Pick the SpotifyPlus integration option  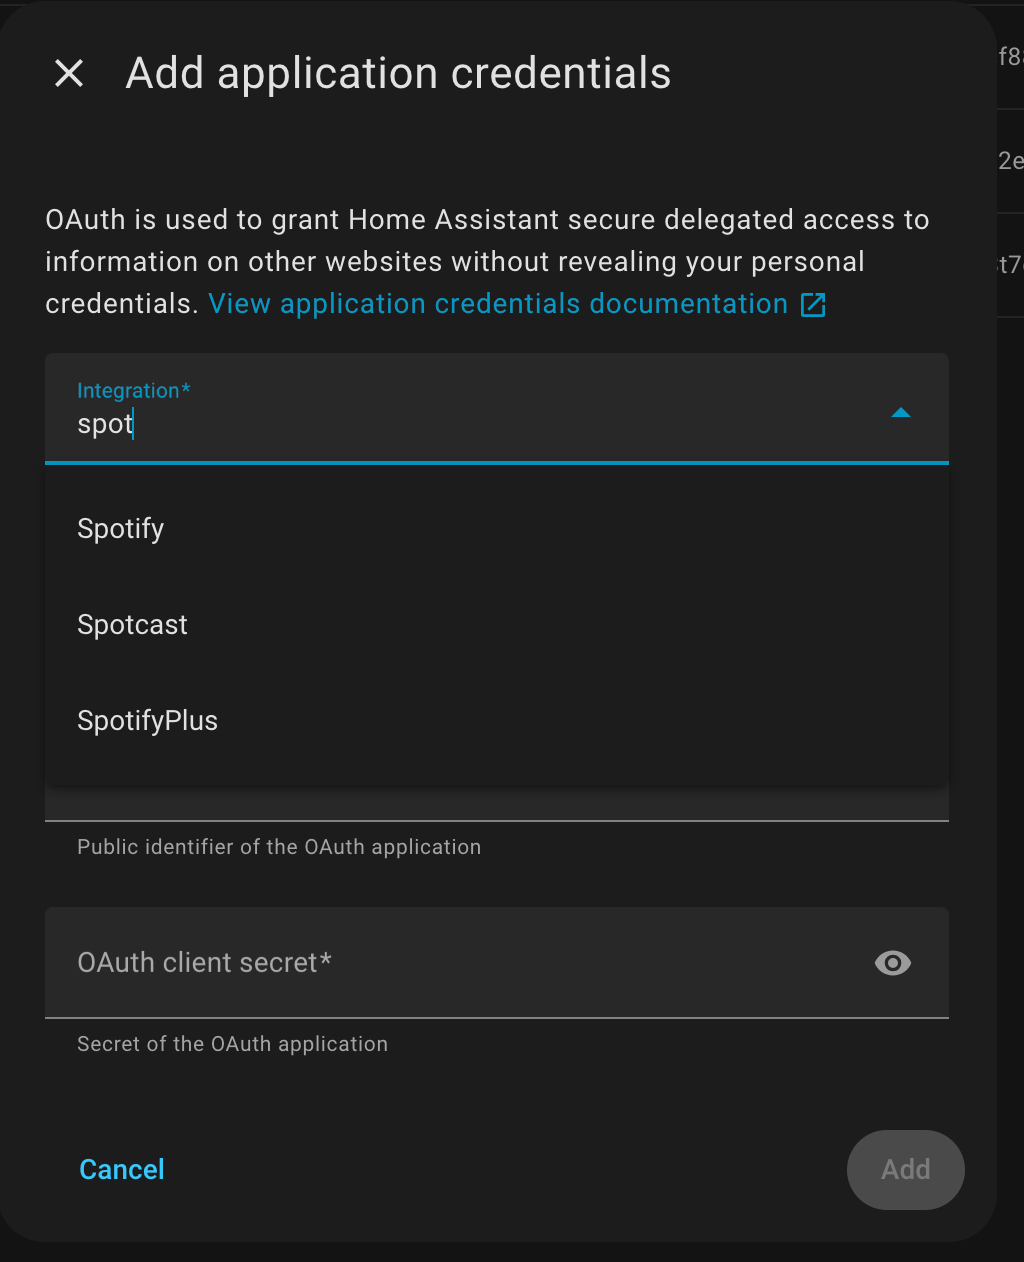tap(148, 721)
